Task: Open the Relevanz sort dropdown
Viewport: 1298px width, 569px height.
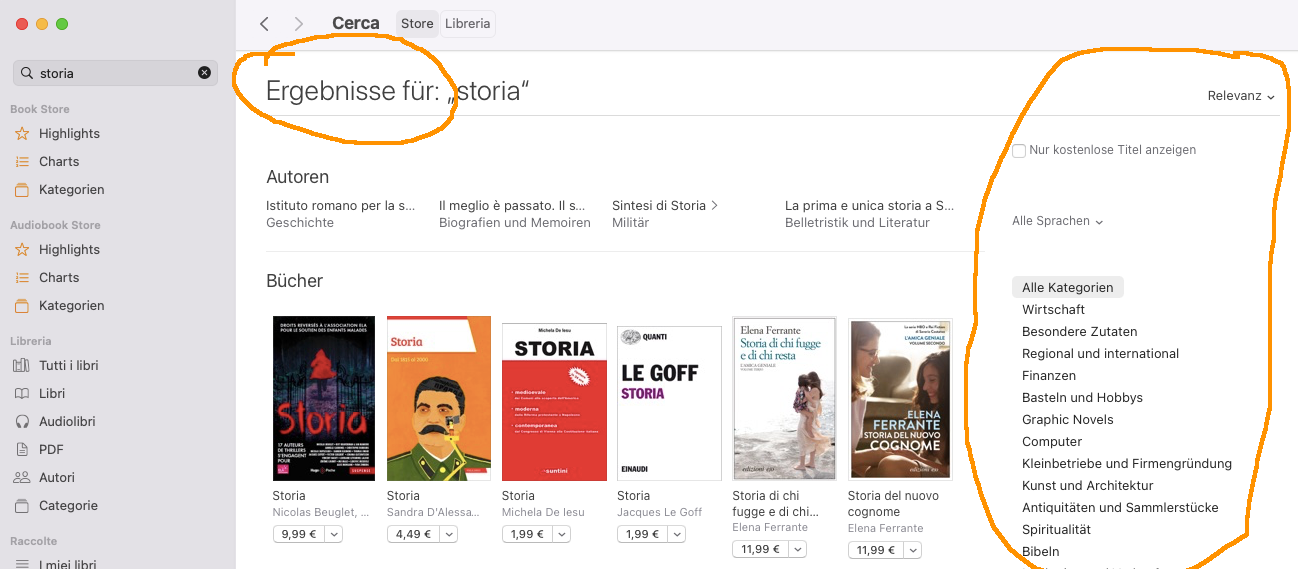Action: pyautogui.click(x=1241, y=96)
